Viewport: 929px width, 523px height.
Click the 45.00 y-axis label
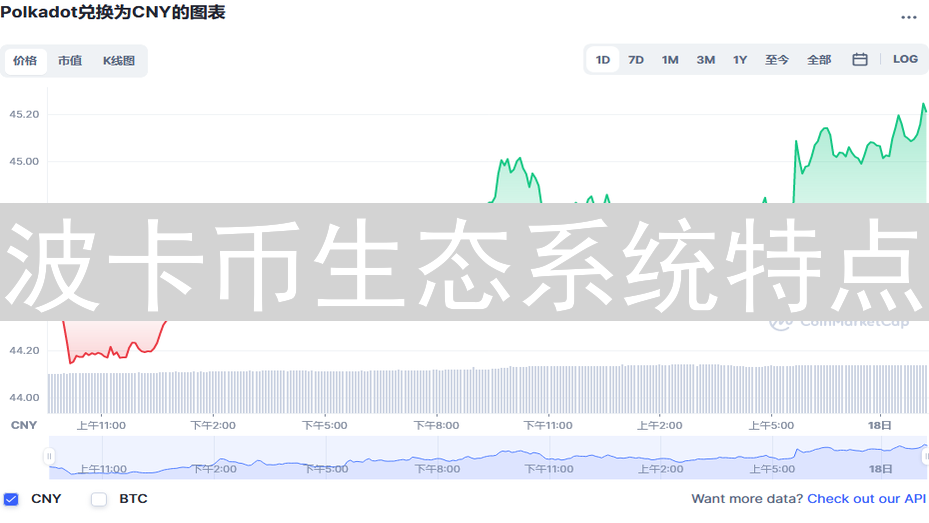pyautogui.click(x=24, y=161)
